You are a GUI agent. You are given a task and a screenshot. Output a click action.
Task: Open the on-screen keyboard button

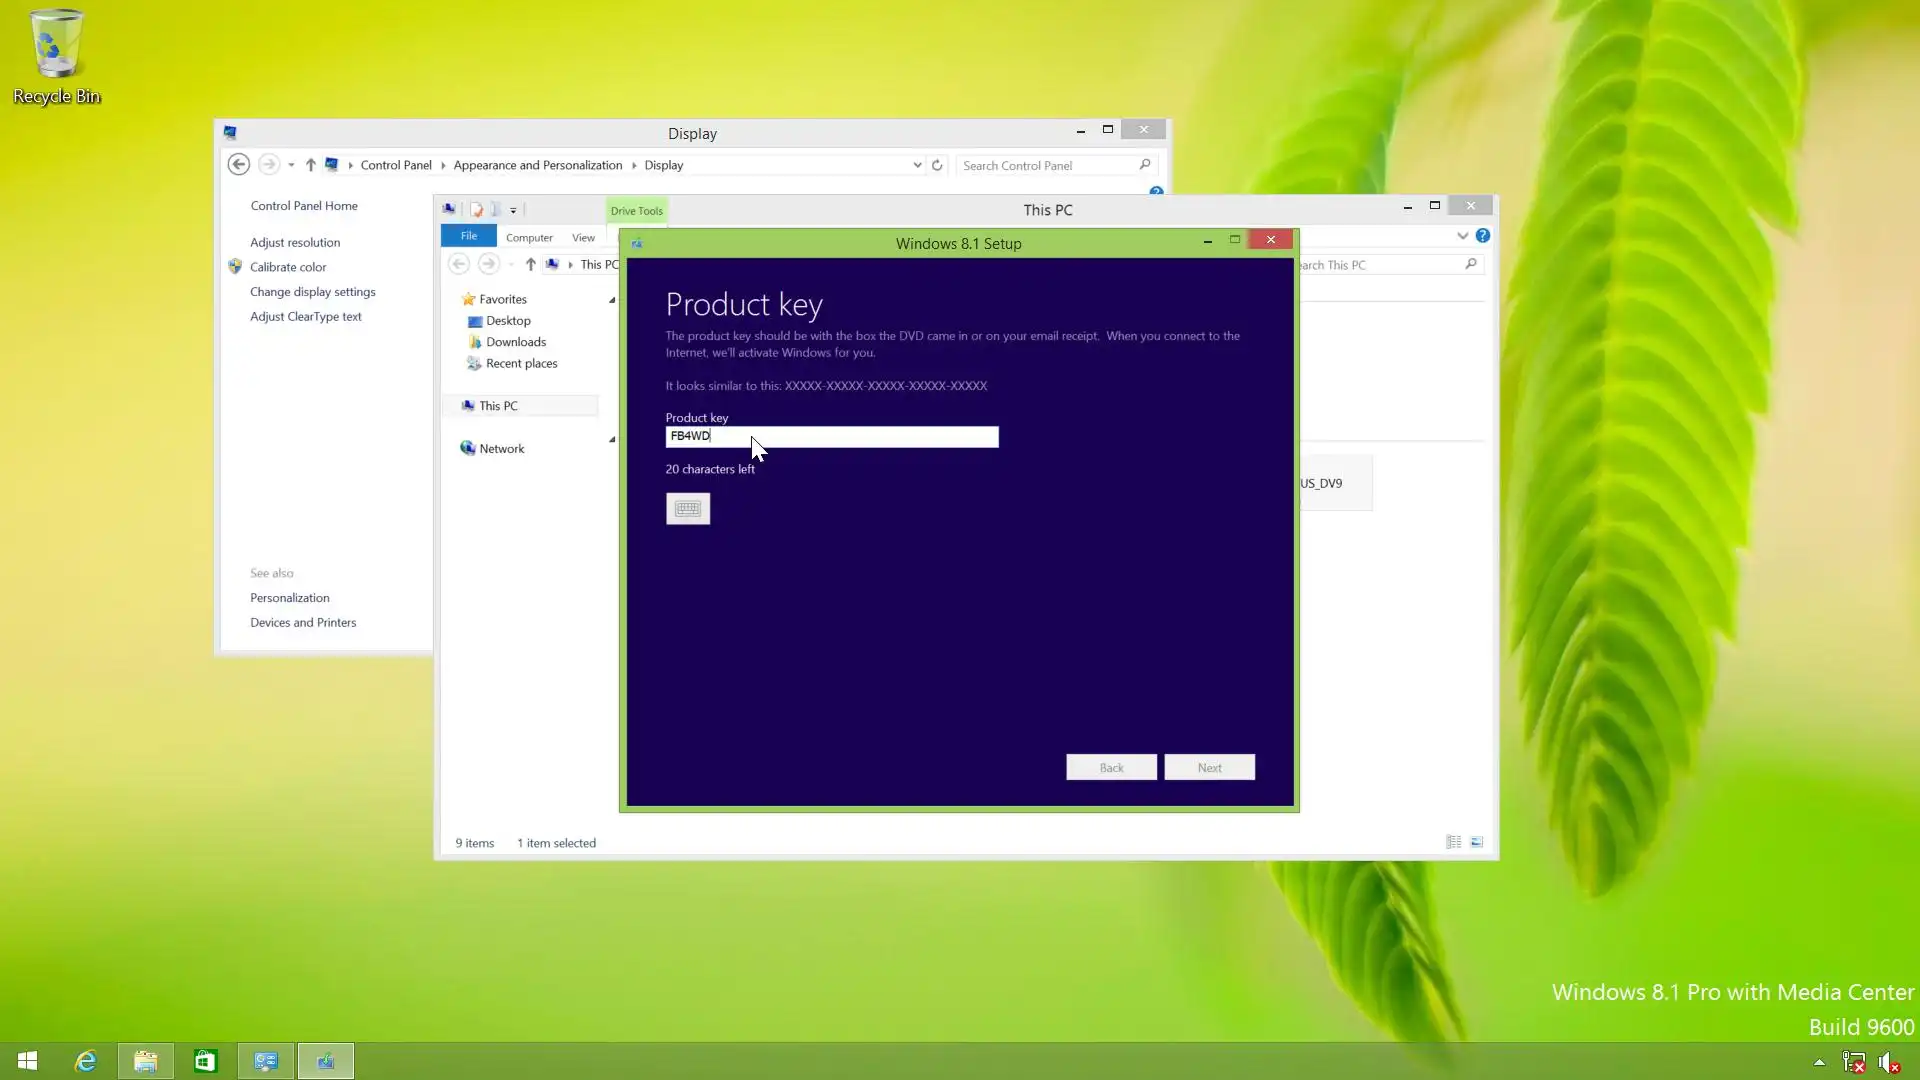click(x=688, y=509)
